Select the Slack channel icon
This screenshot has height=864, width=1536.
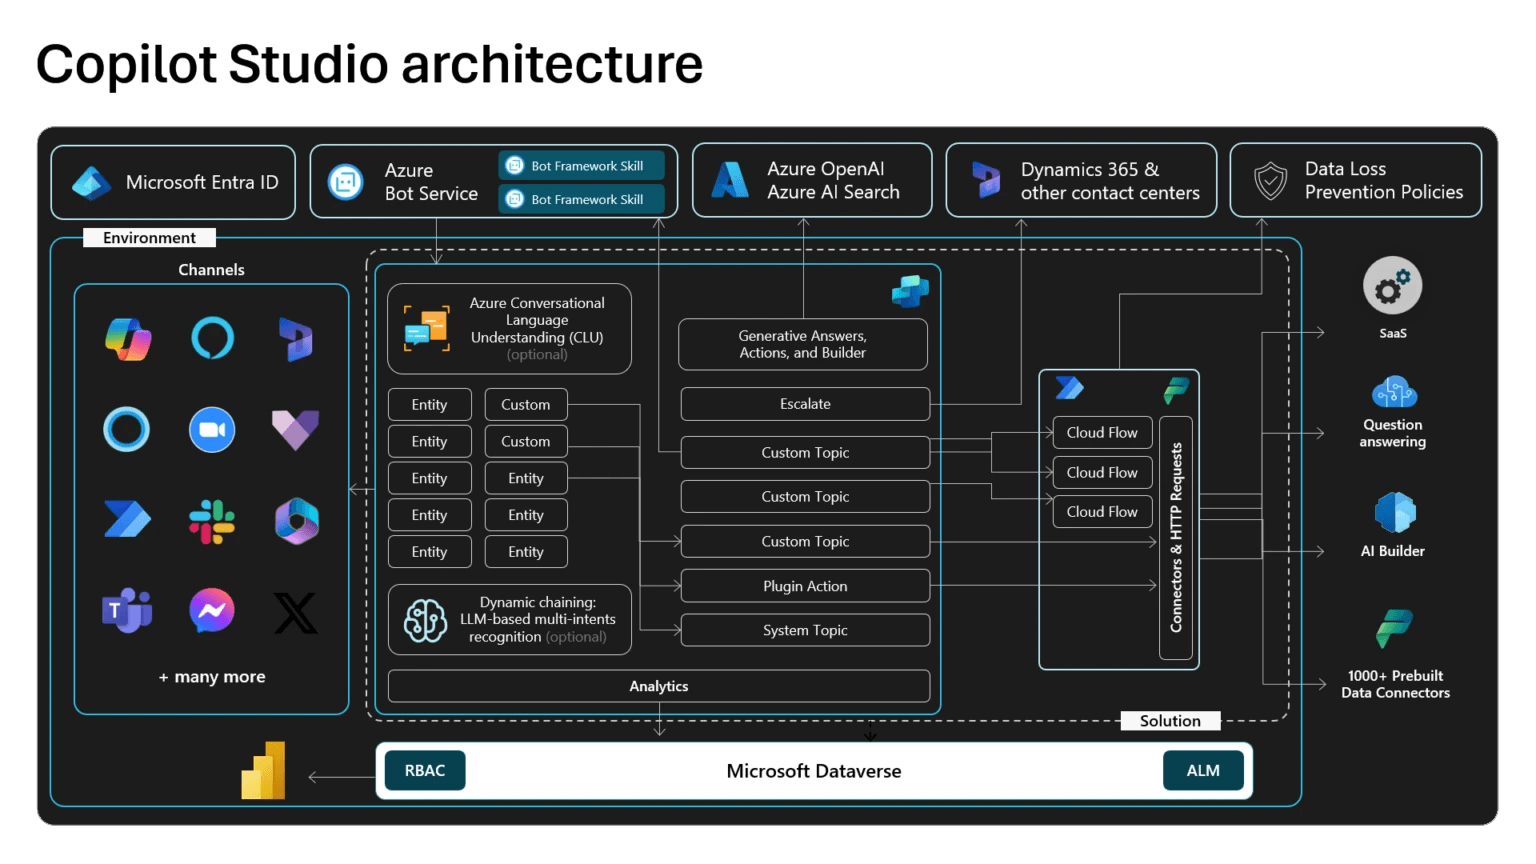pyautogui.click(x=212, y=521)
